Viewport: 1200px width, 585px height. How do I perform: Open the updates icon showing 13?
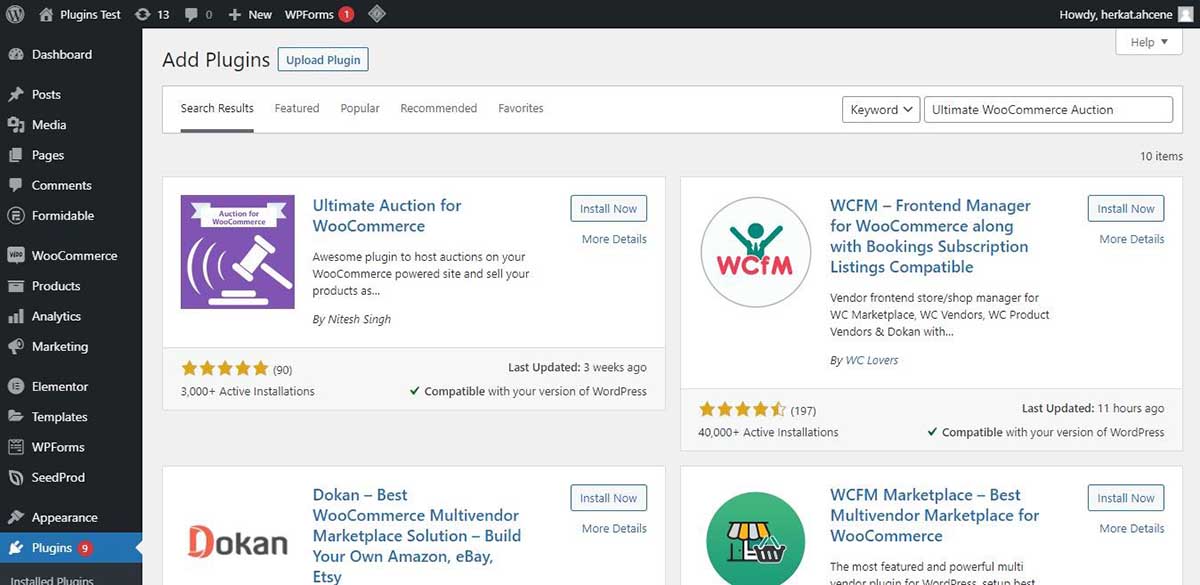click(x=142, y=14)
